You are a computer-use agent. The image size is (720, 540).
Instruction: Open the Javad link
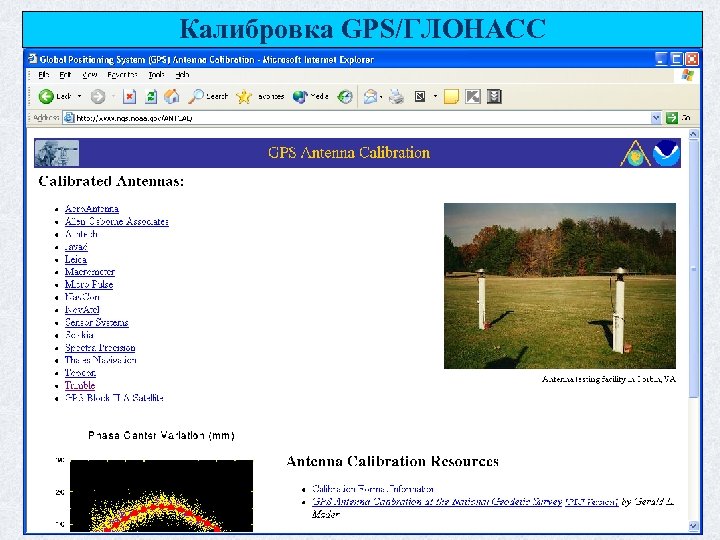76,247
